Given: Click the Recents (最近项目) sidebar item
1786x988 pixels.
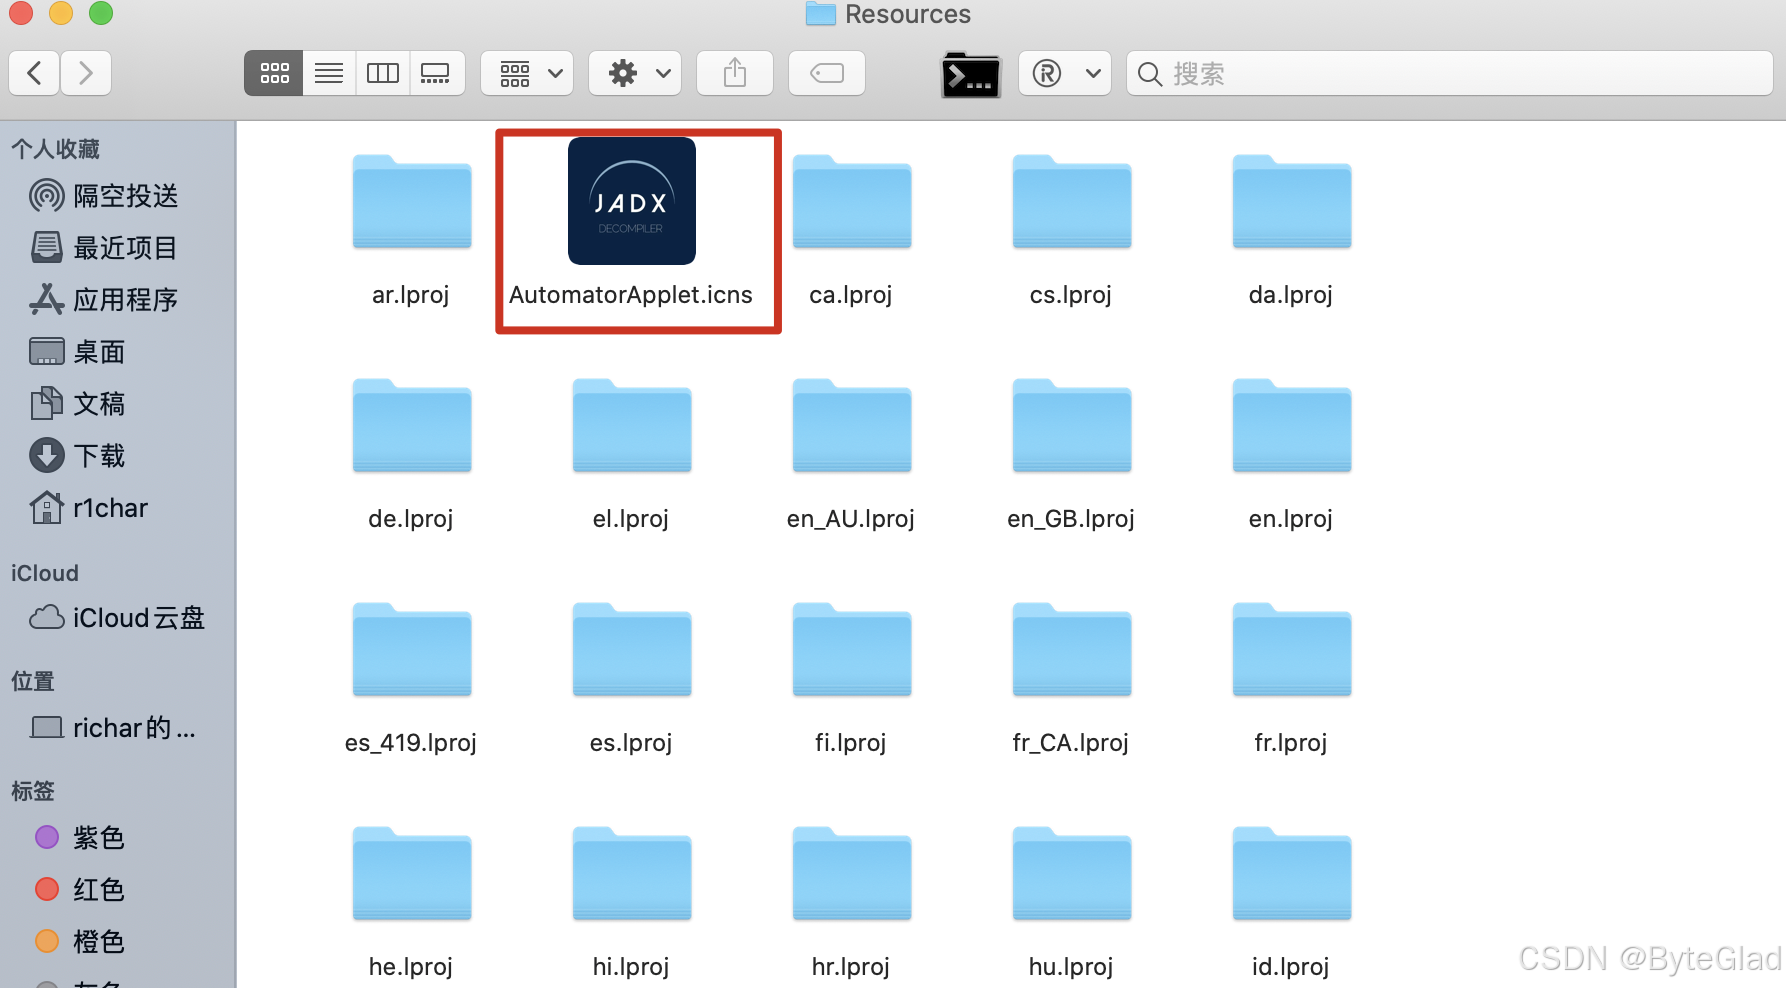Looking at the screenshot, I should pos(46,247).
